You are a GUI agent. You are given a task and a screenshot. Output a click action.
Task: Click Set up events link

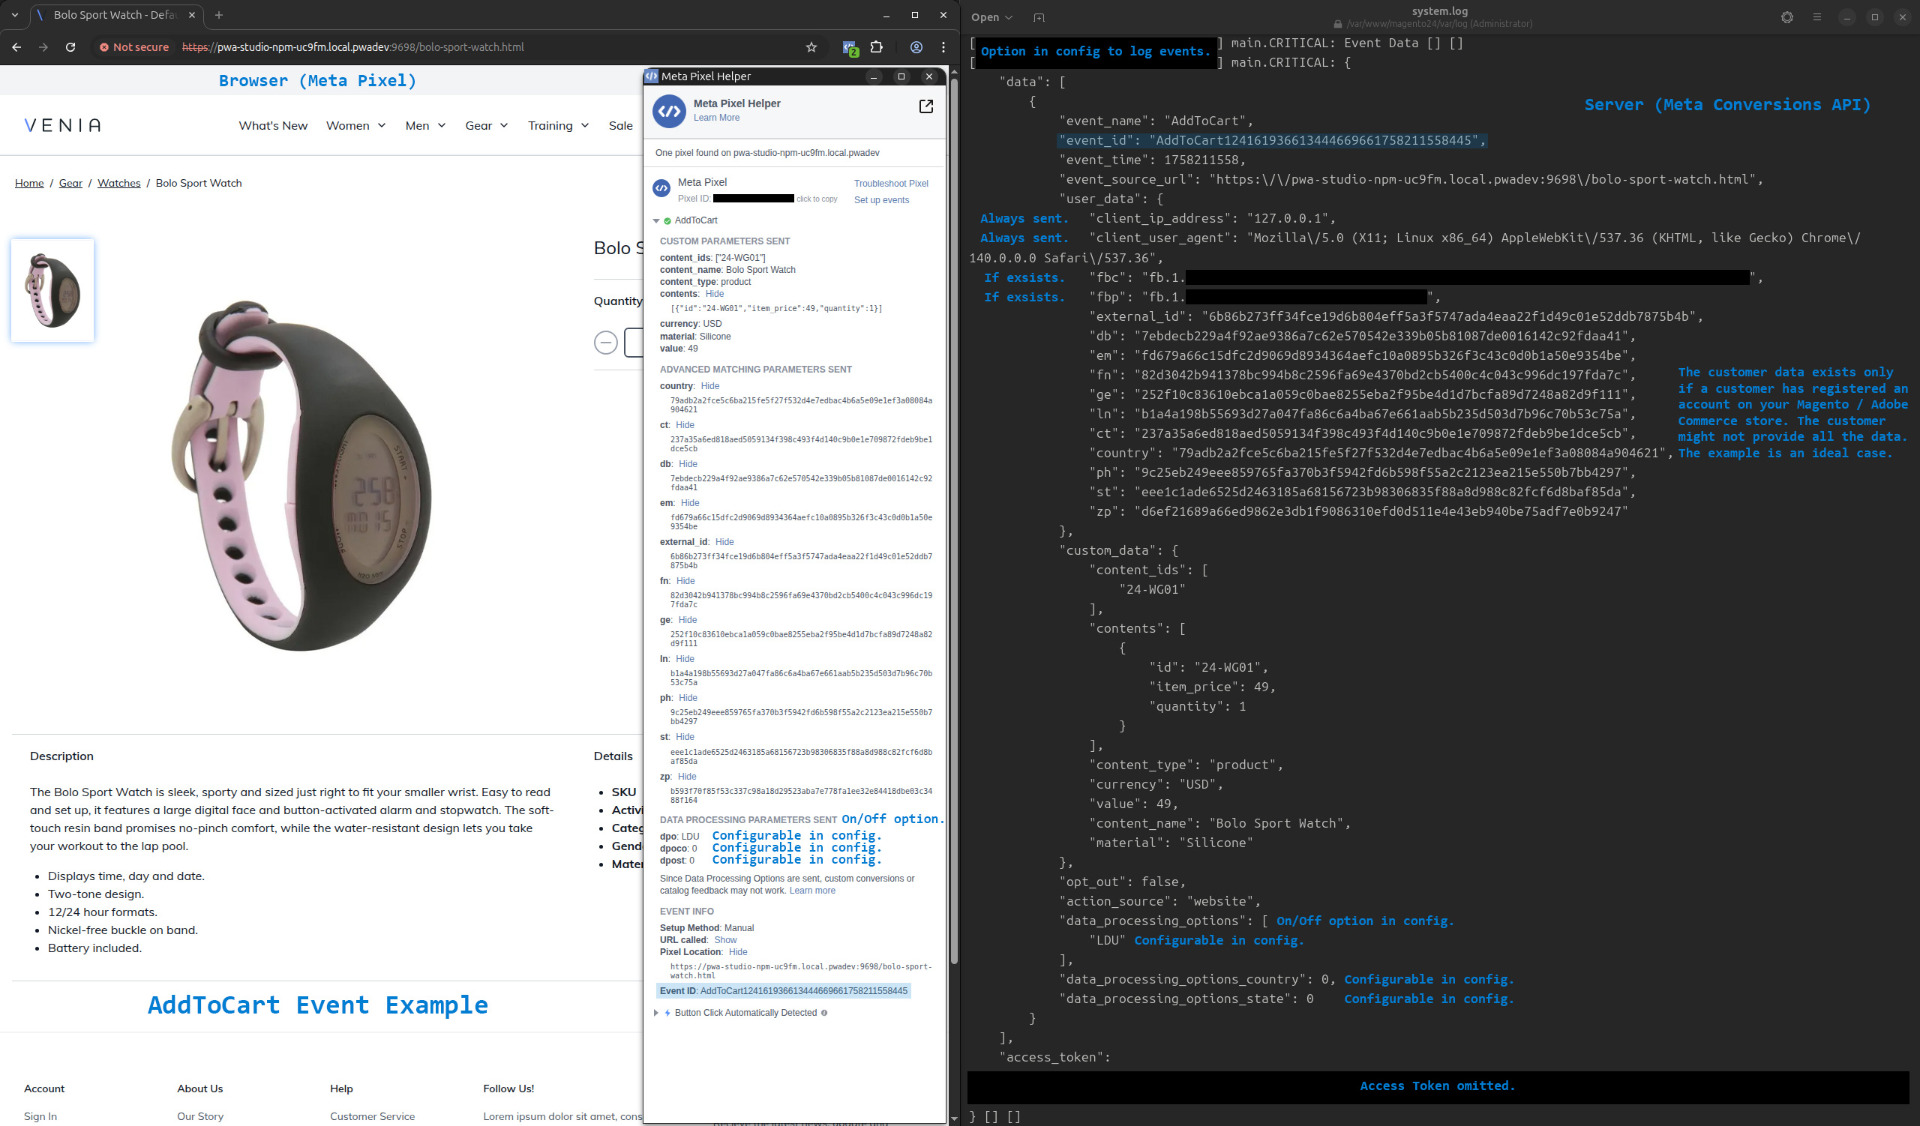tap(881, 200)
